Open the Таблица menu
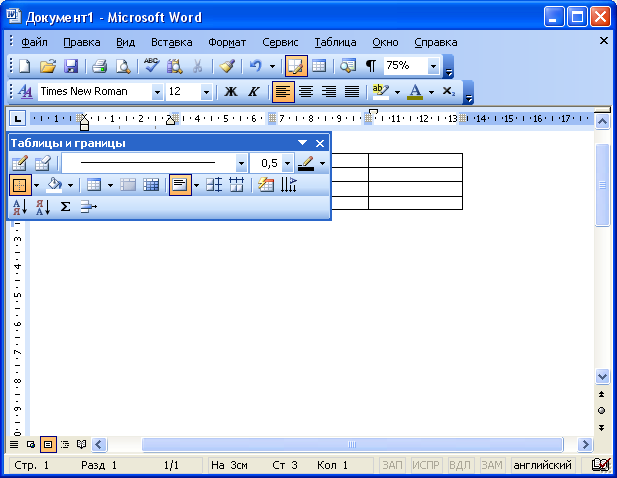Screen dimensions: 617x478 (335, 42)
